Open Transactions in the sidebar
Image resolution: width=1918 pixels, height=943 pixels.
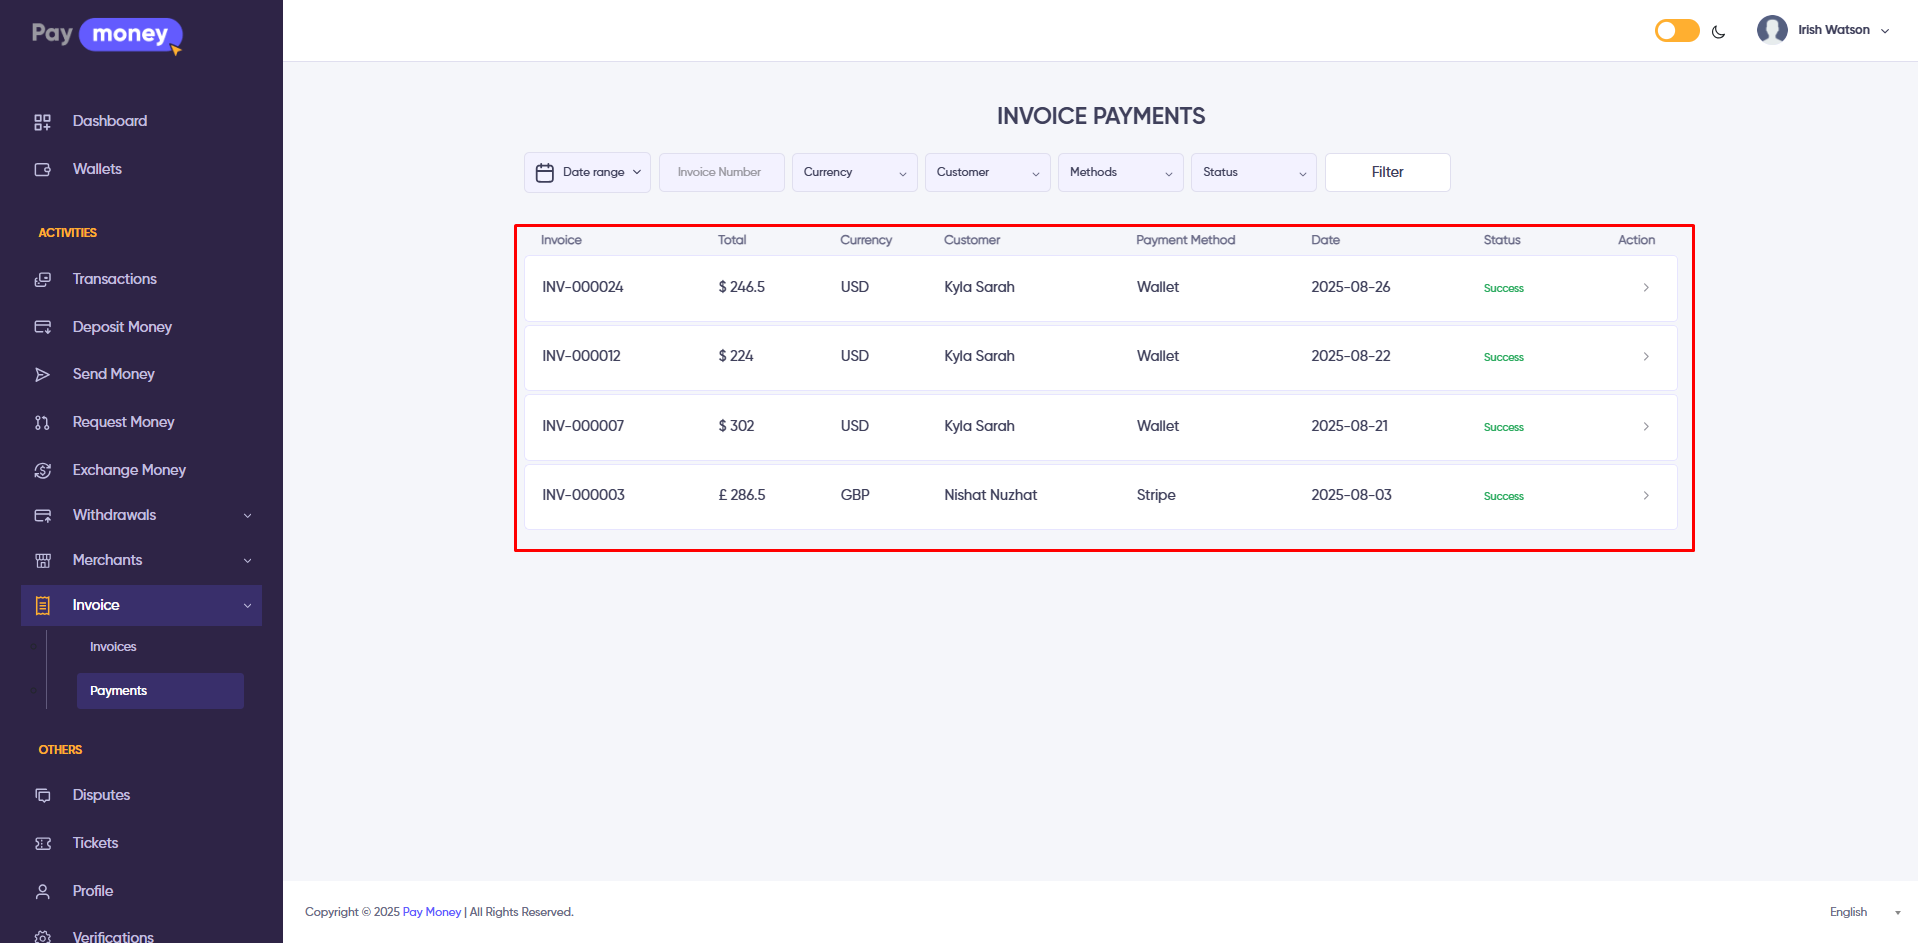click(114, 279)
